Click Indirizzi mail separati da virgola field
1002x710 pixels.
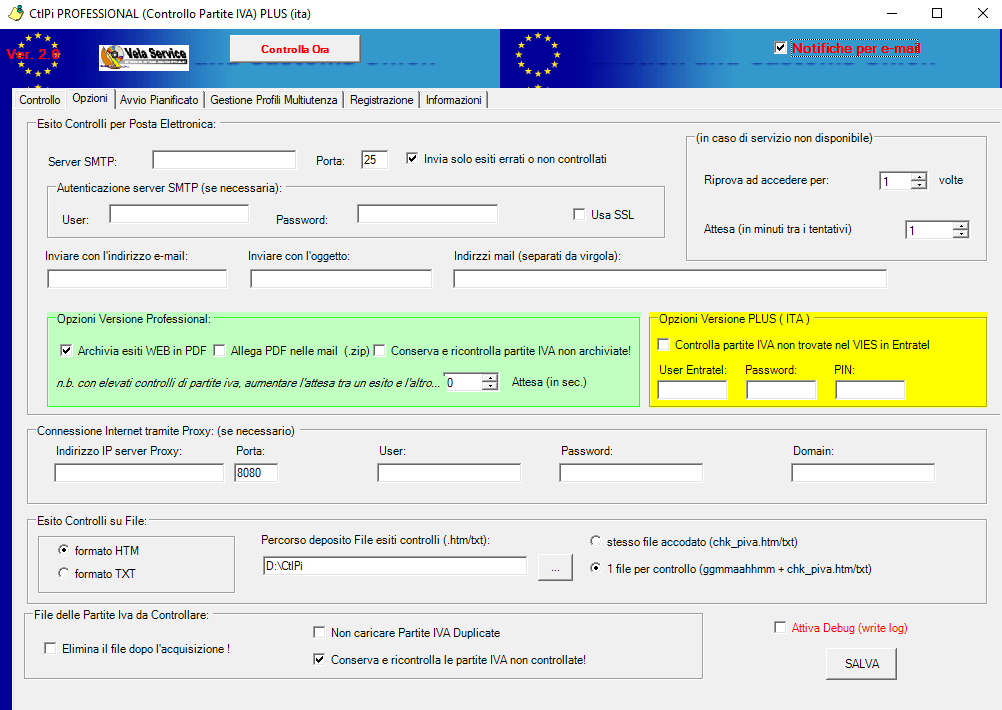[670, 279]
